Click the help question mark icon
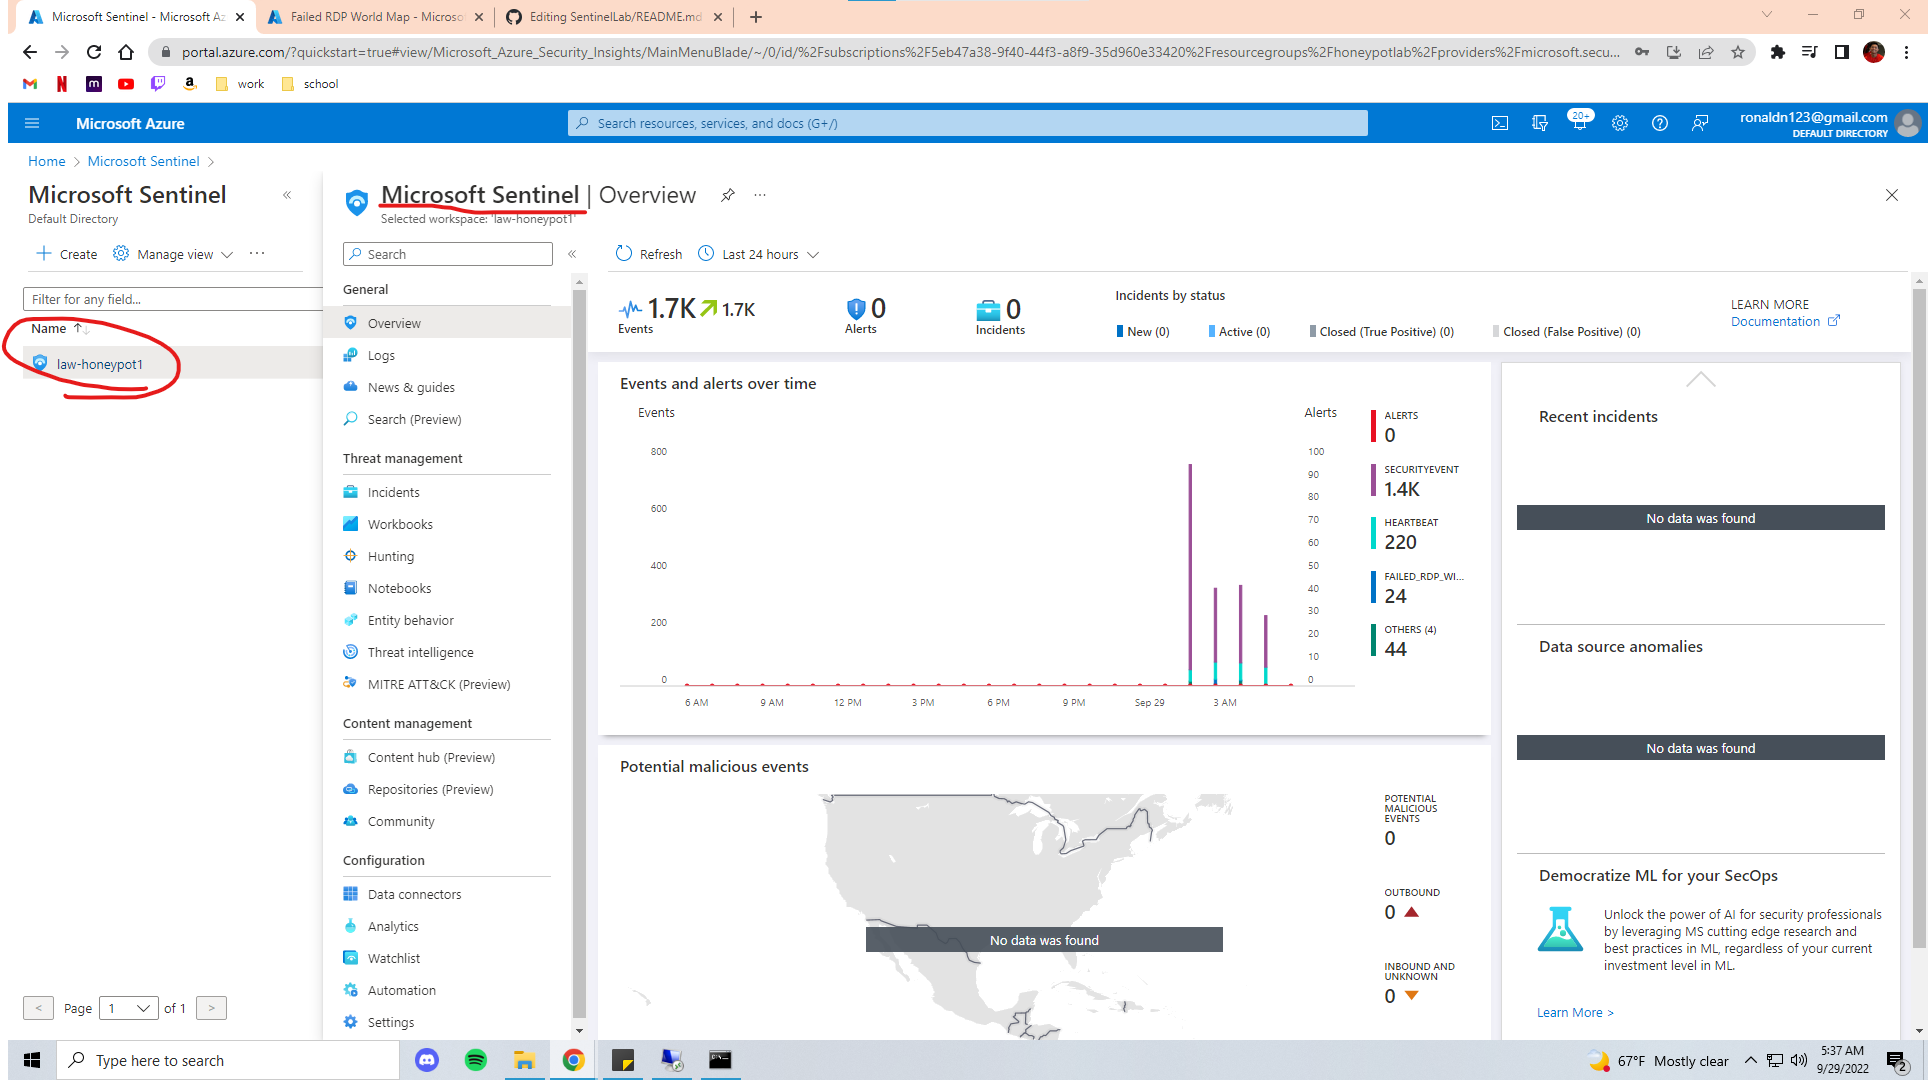Image resolution: width=1928 pixels, height=1080 pixels. pos(1660,123)
